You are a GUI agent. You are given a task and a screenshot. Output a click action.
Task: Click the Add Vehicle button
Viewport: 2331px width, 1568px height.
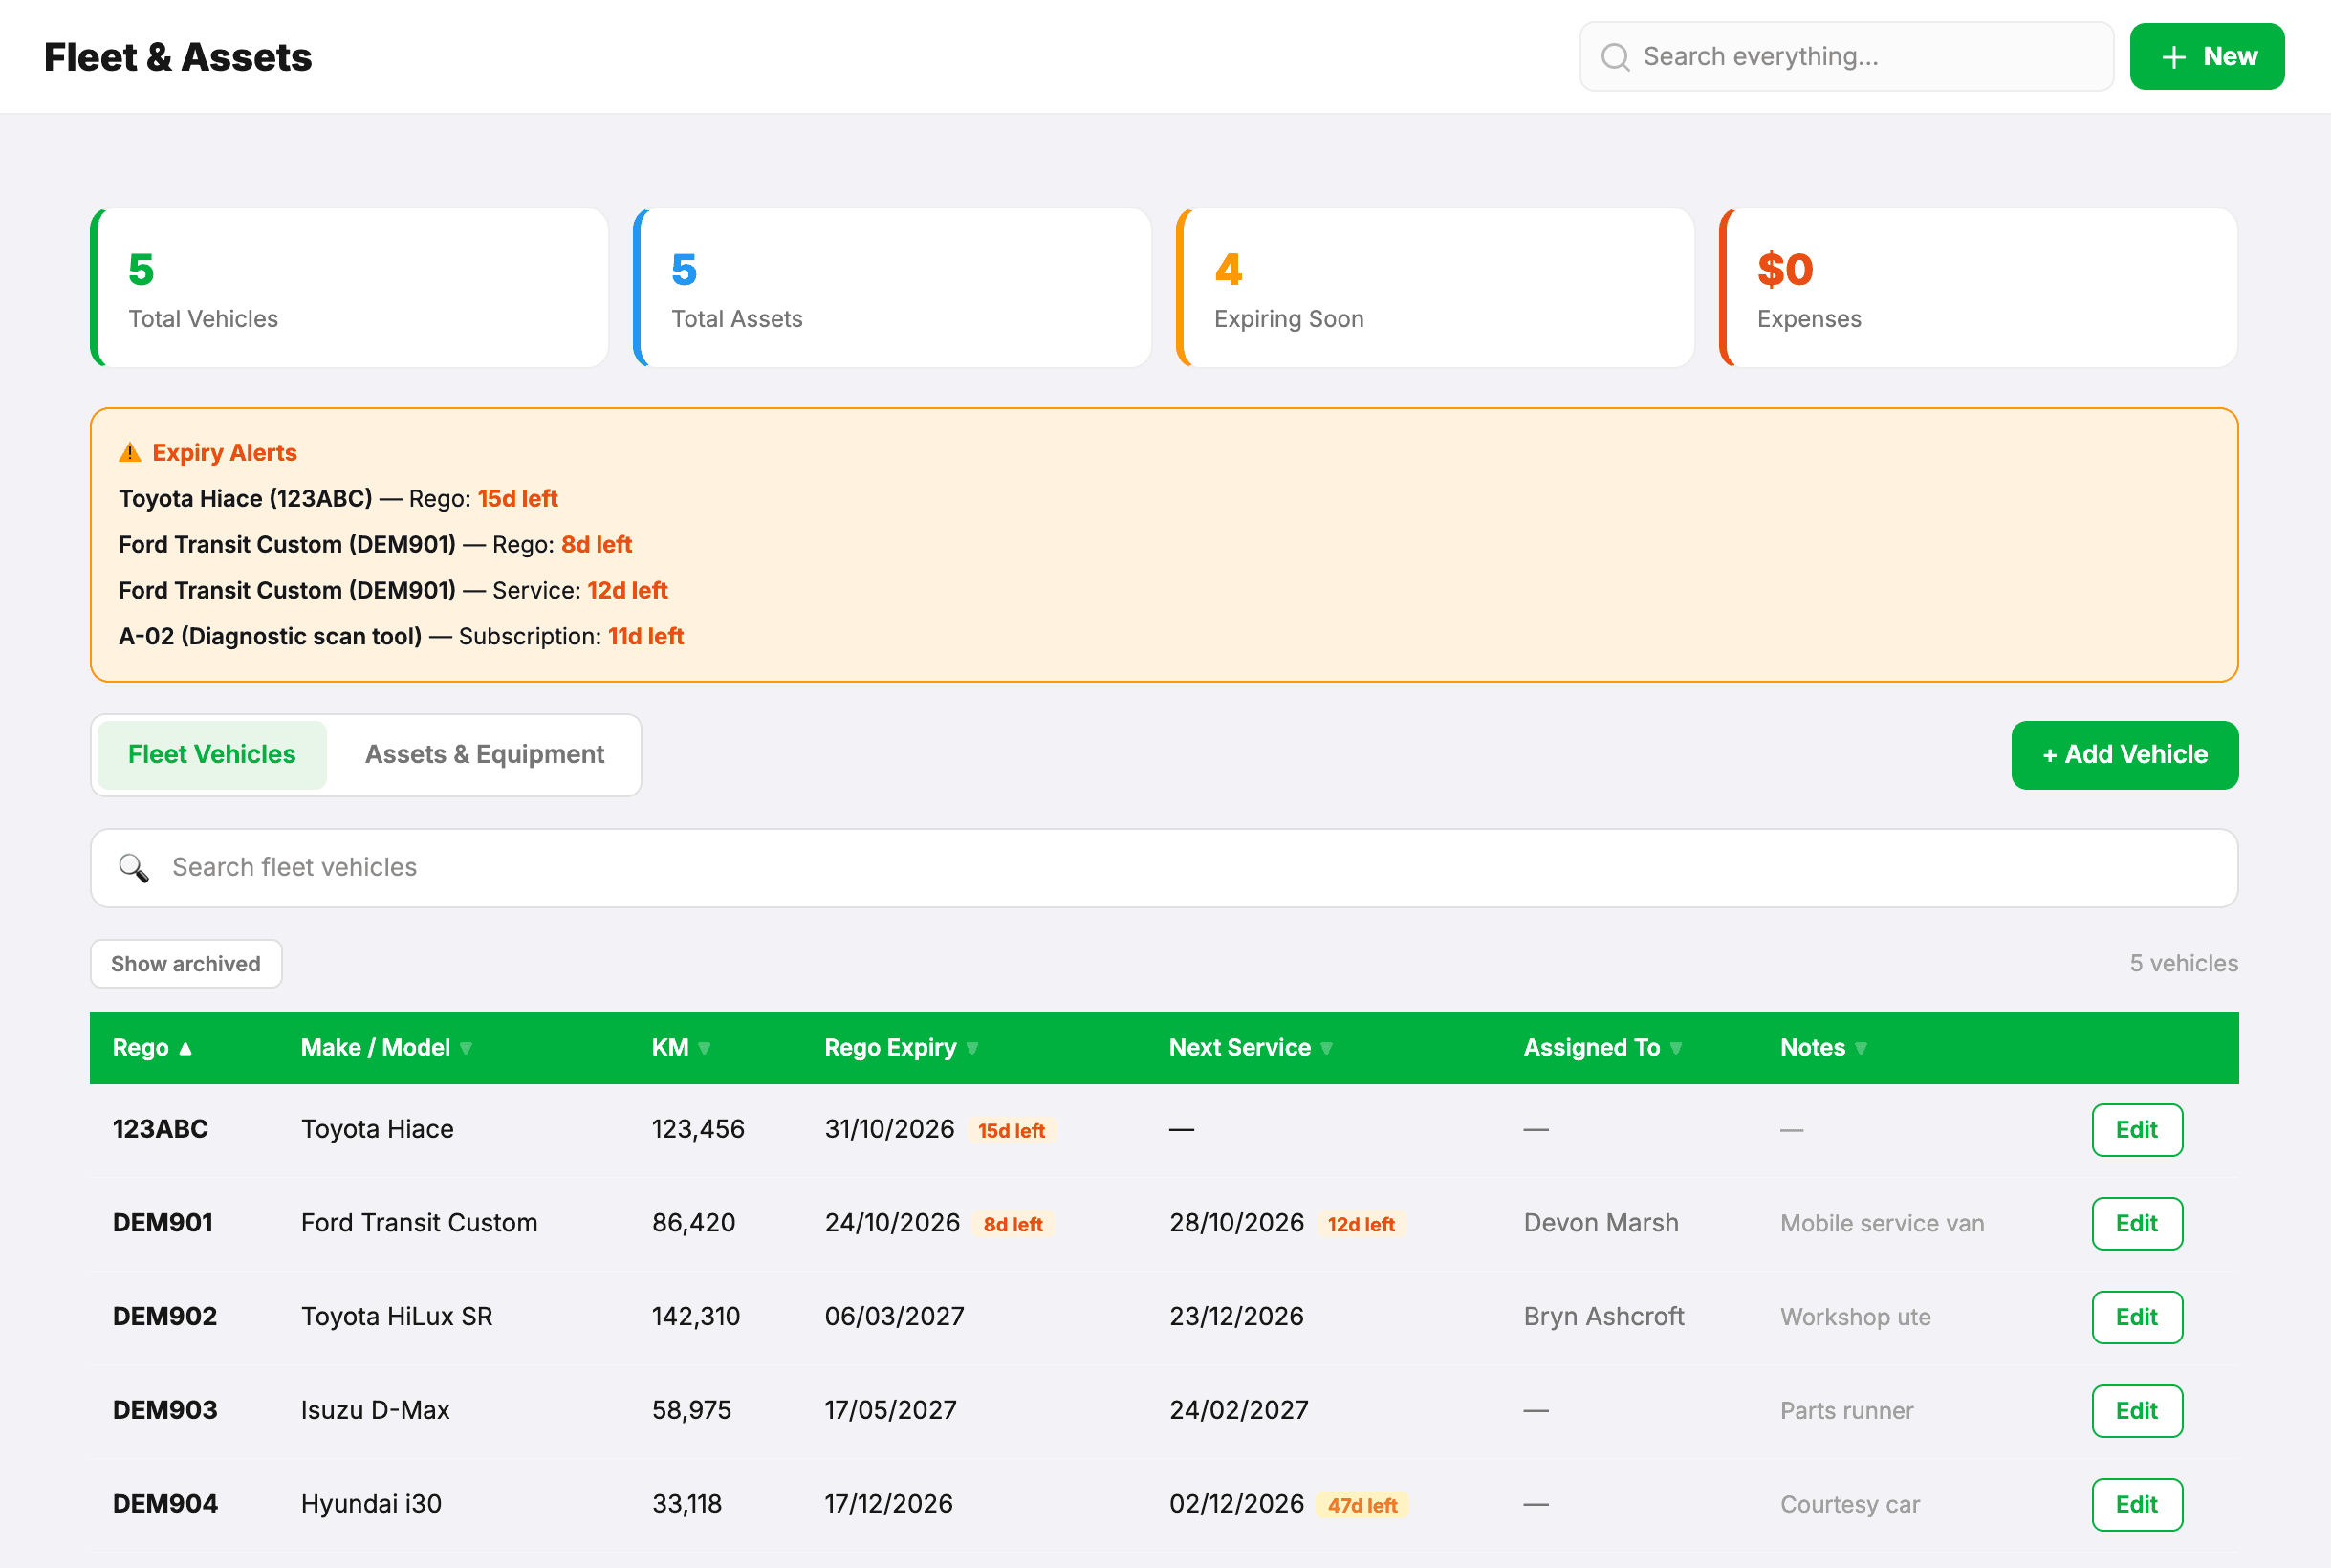(2124, 755)
